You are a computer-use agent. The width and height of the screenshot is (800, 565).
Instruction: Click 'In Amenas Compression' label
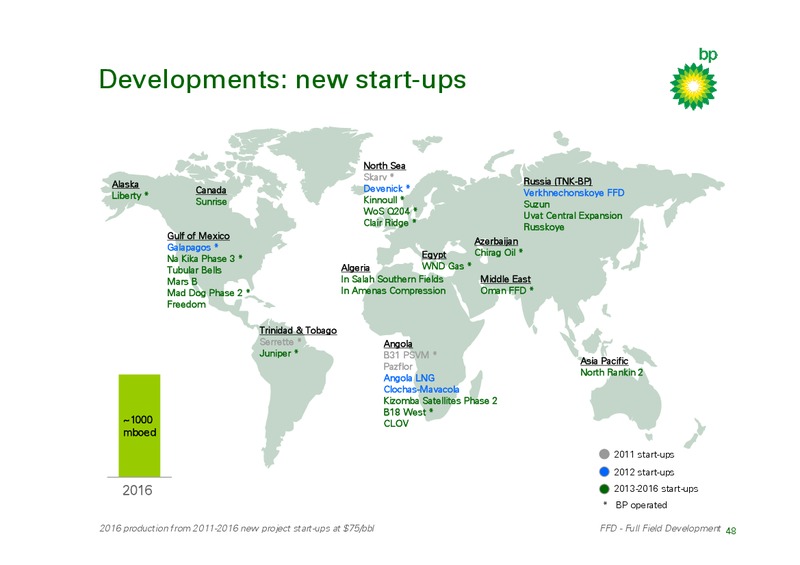pyautogui.click(x=393, y=290)
